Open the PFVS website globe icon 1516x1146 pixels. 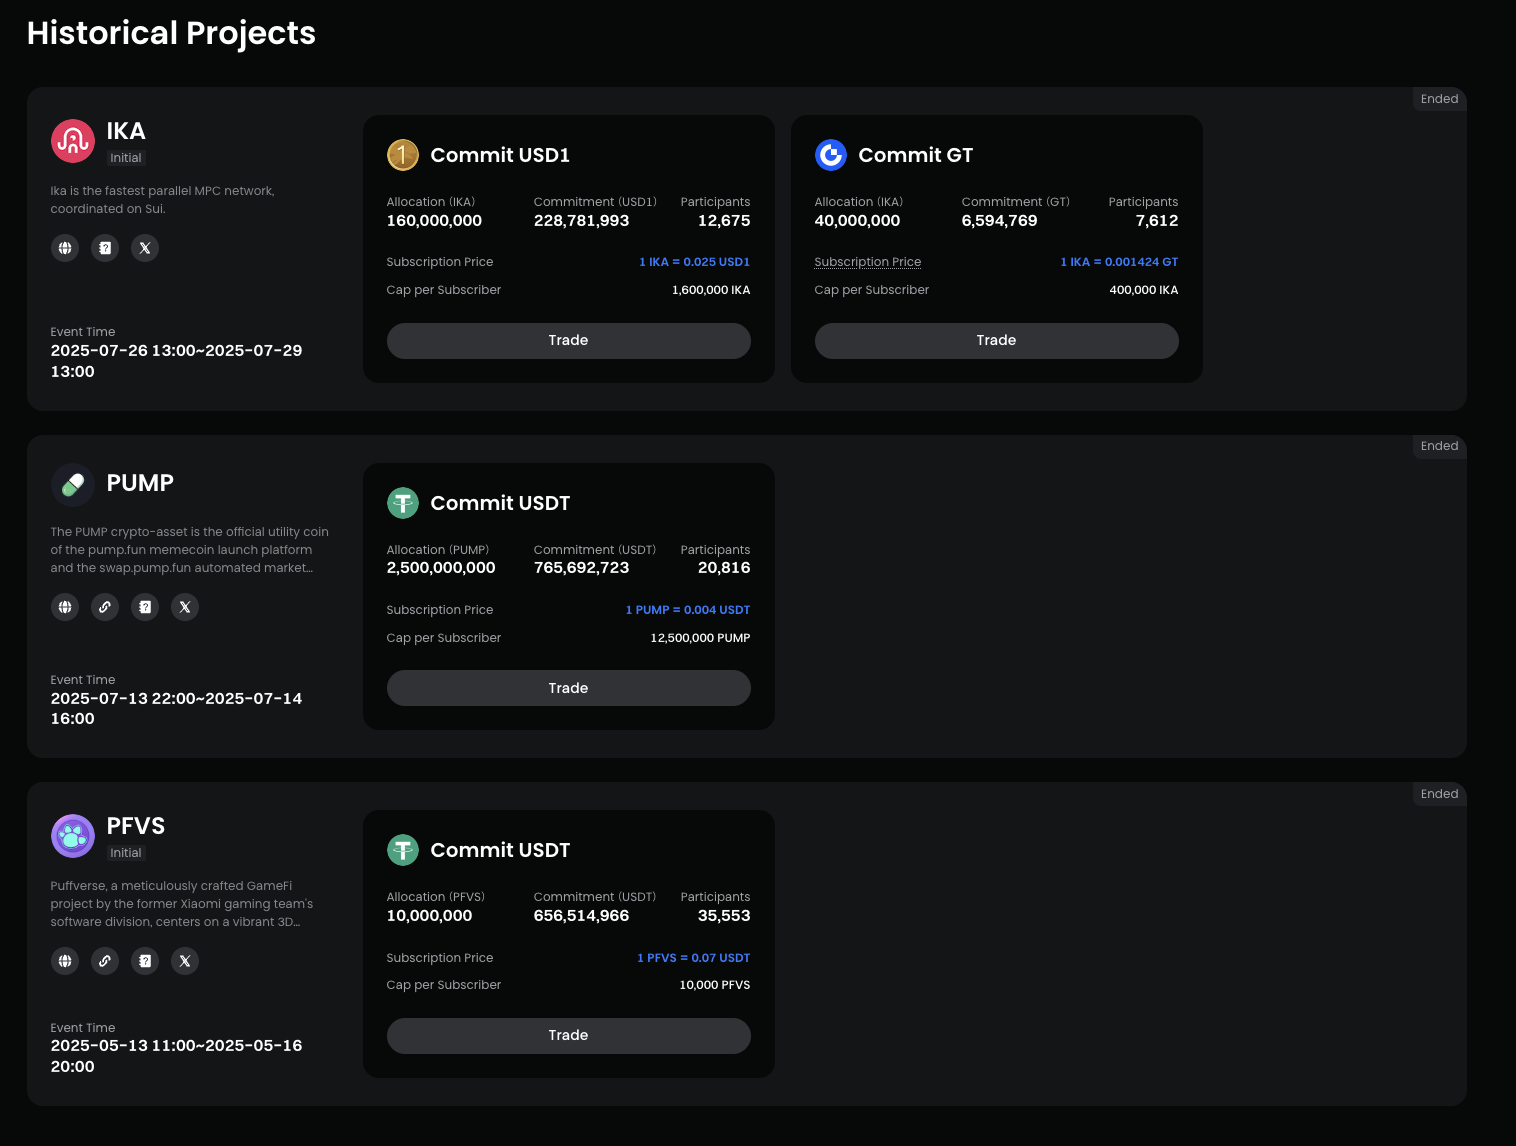[65, 961]
